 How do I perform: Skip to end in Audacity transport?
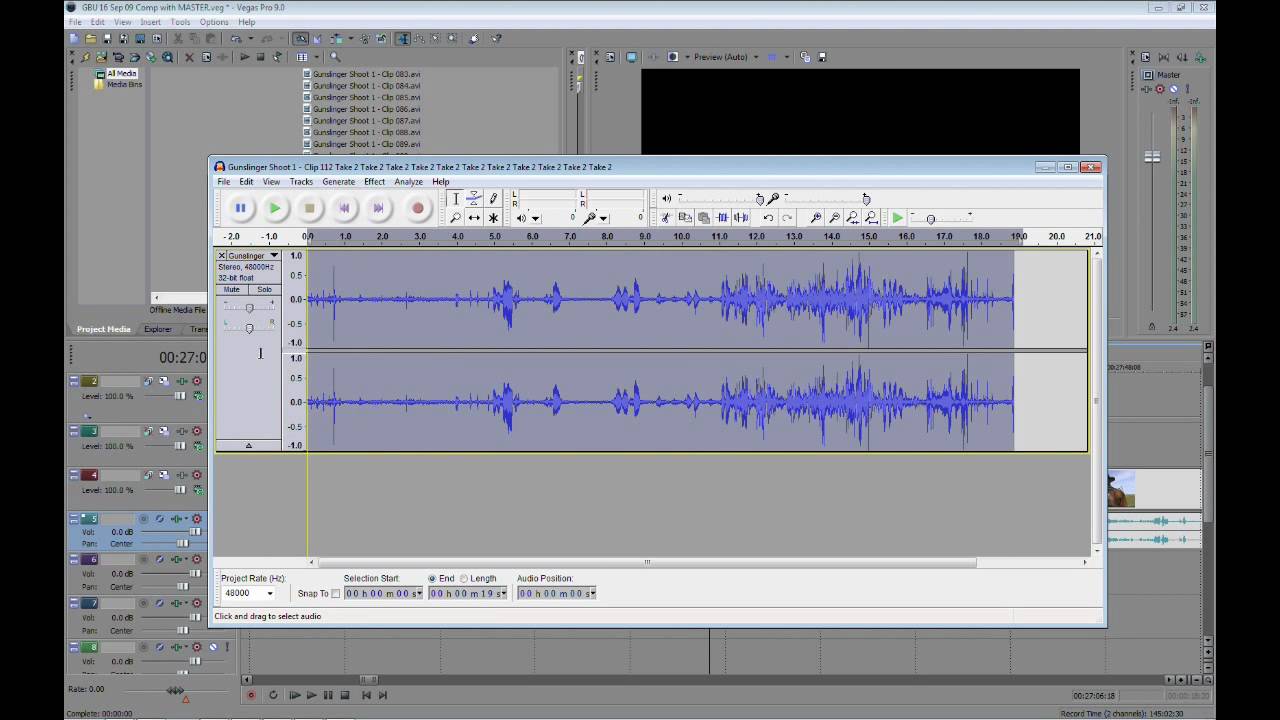pos(378,208)
